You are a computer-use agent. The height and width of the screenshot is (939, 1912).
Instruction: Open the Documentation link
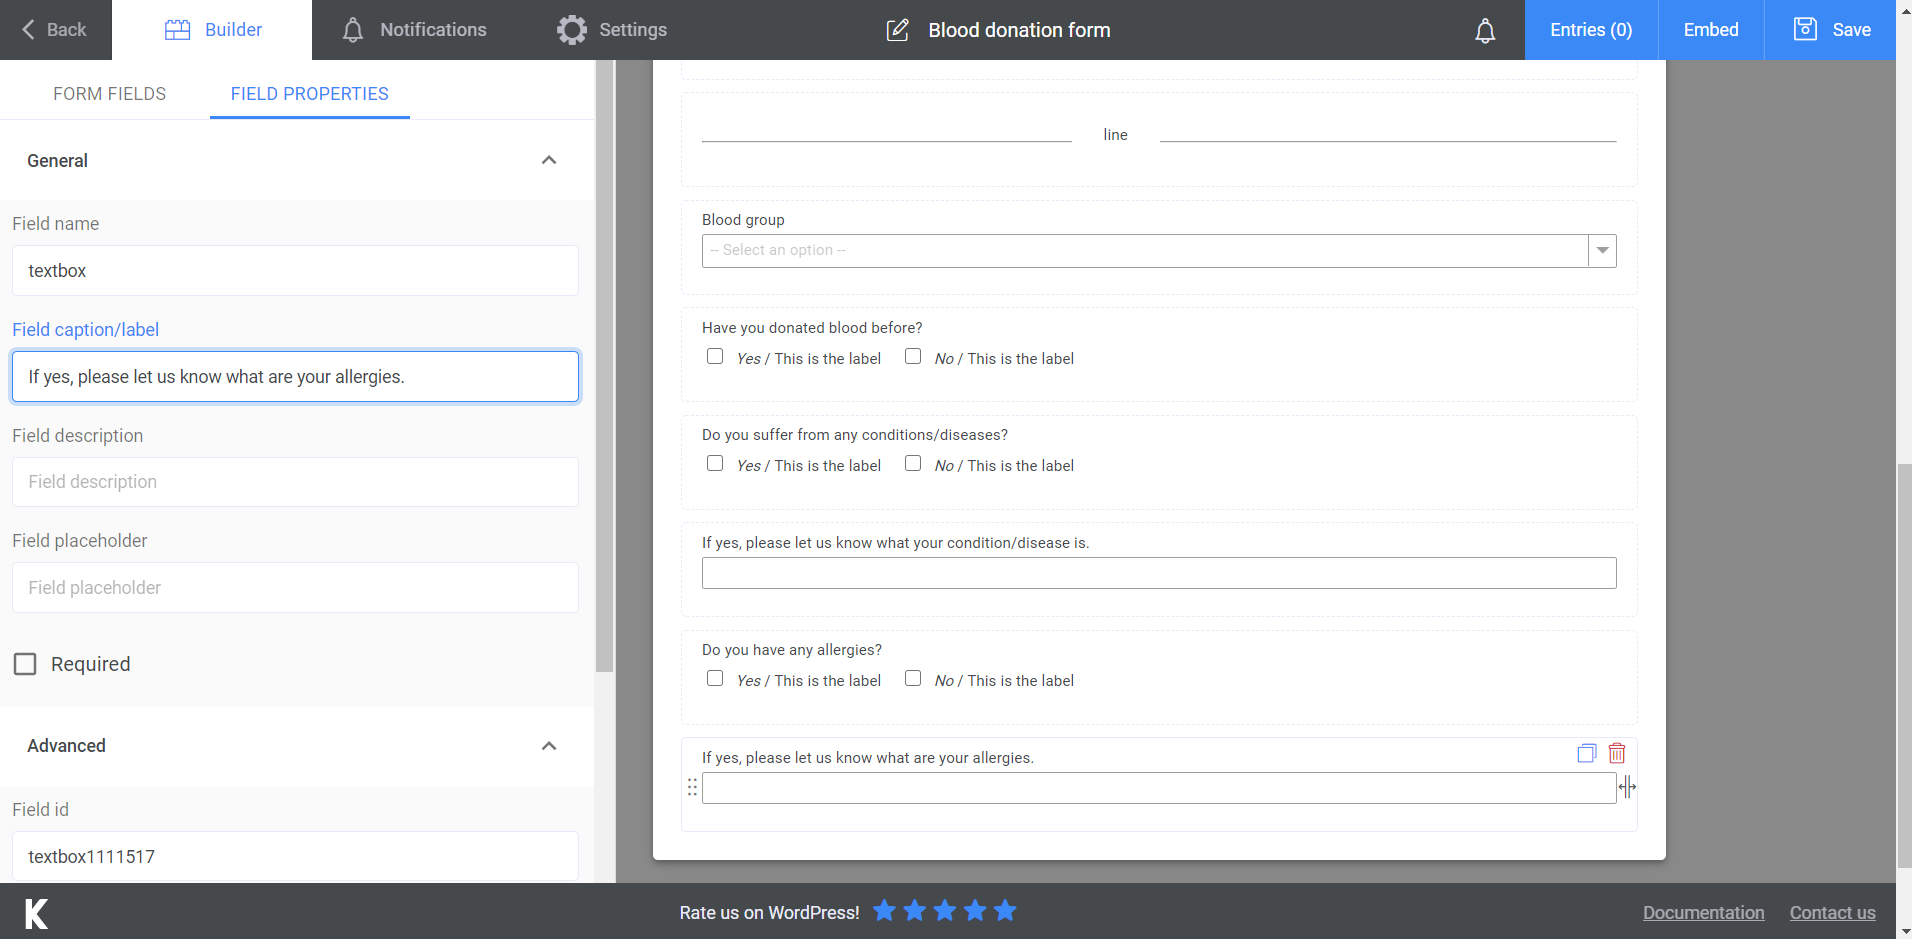point(1703,912)
